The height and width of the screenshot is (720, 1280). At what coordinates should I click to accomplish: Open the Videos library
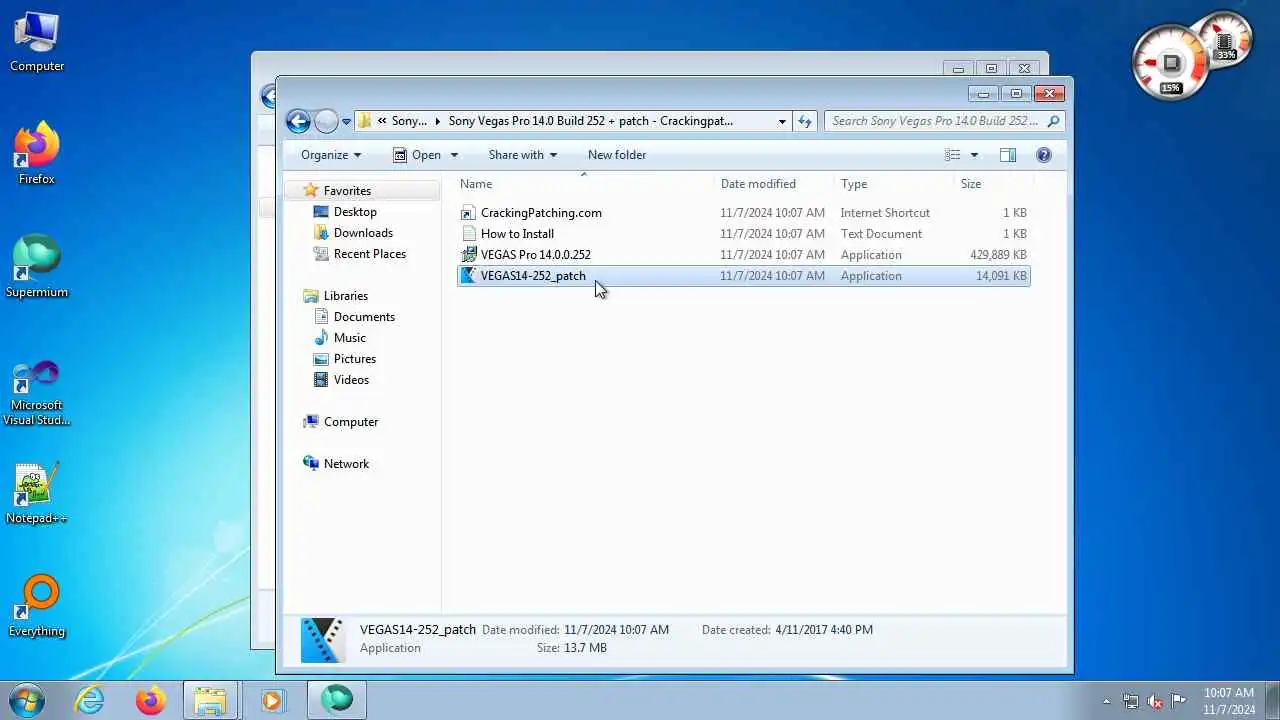pyautogui.click(x=351, y=380)
